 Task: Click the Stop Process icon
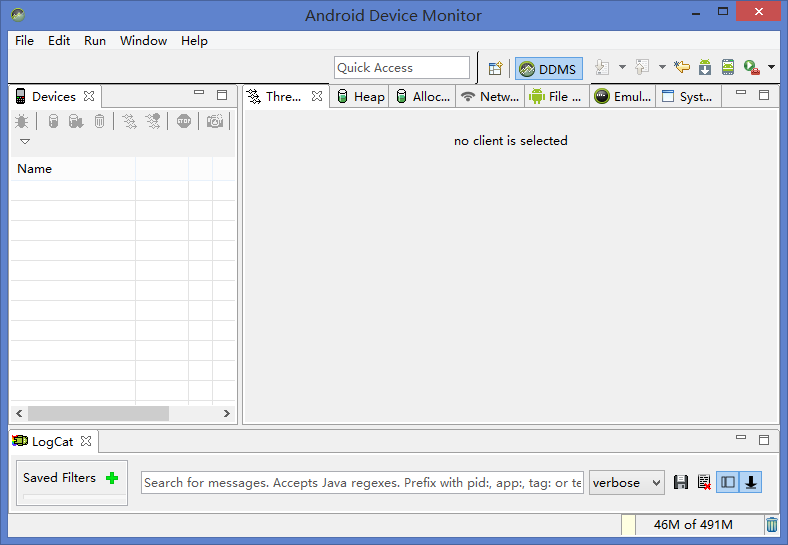(184, 121)
